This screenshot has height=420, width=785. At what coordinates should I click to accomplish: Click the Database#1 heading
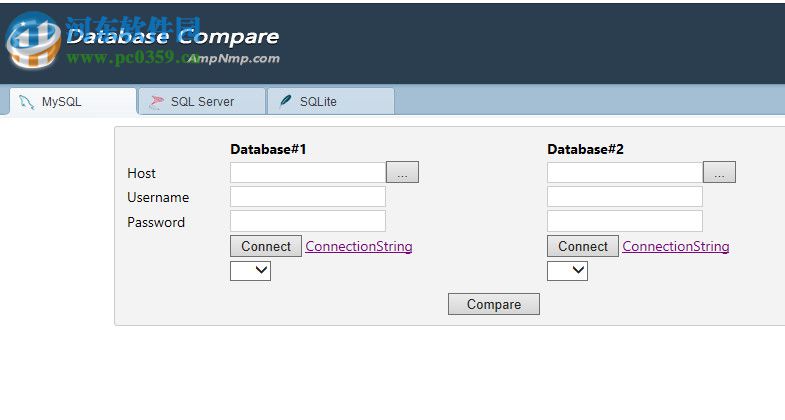268,149
